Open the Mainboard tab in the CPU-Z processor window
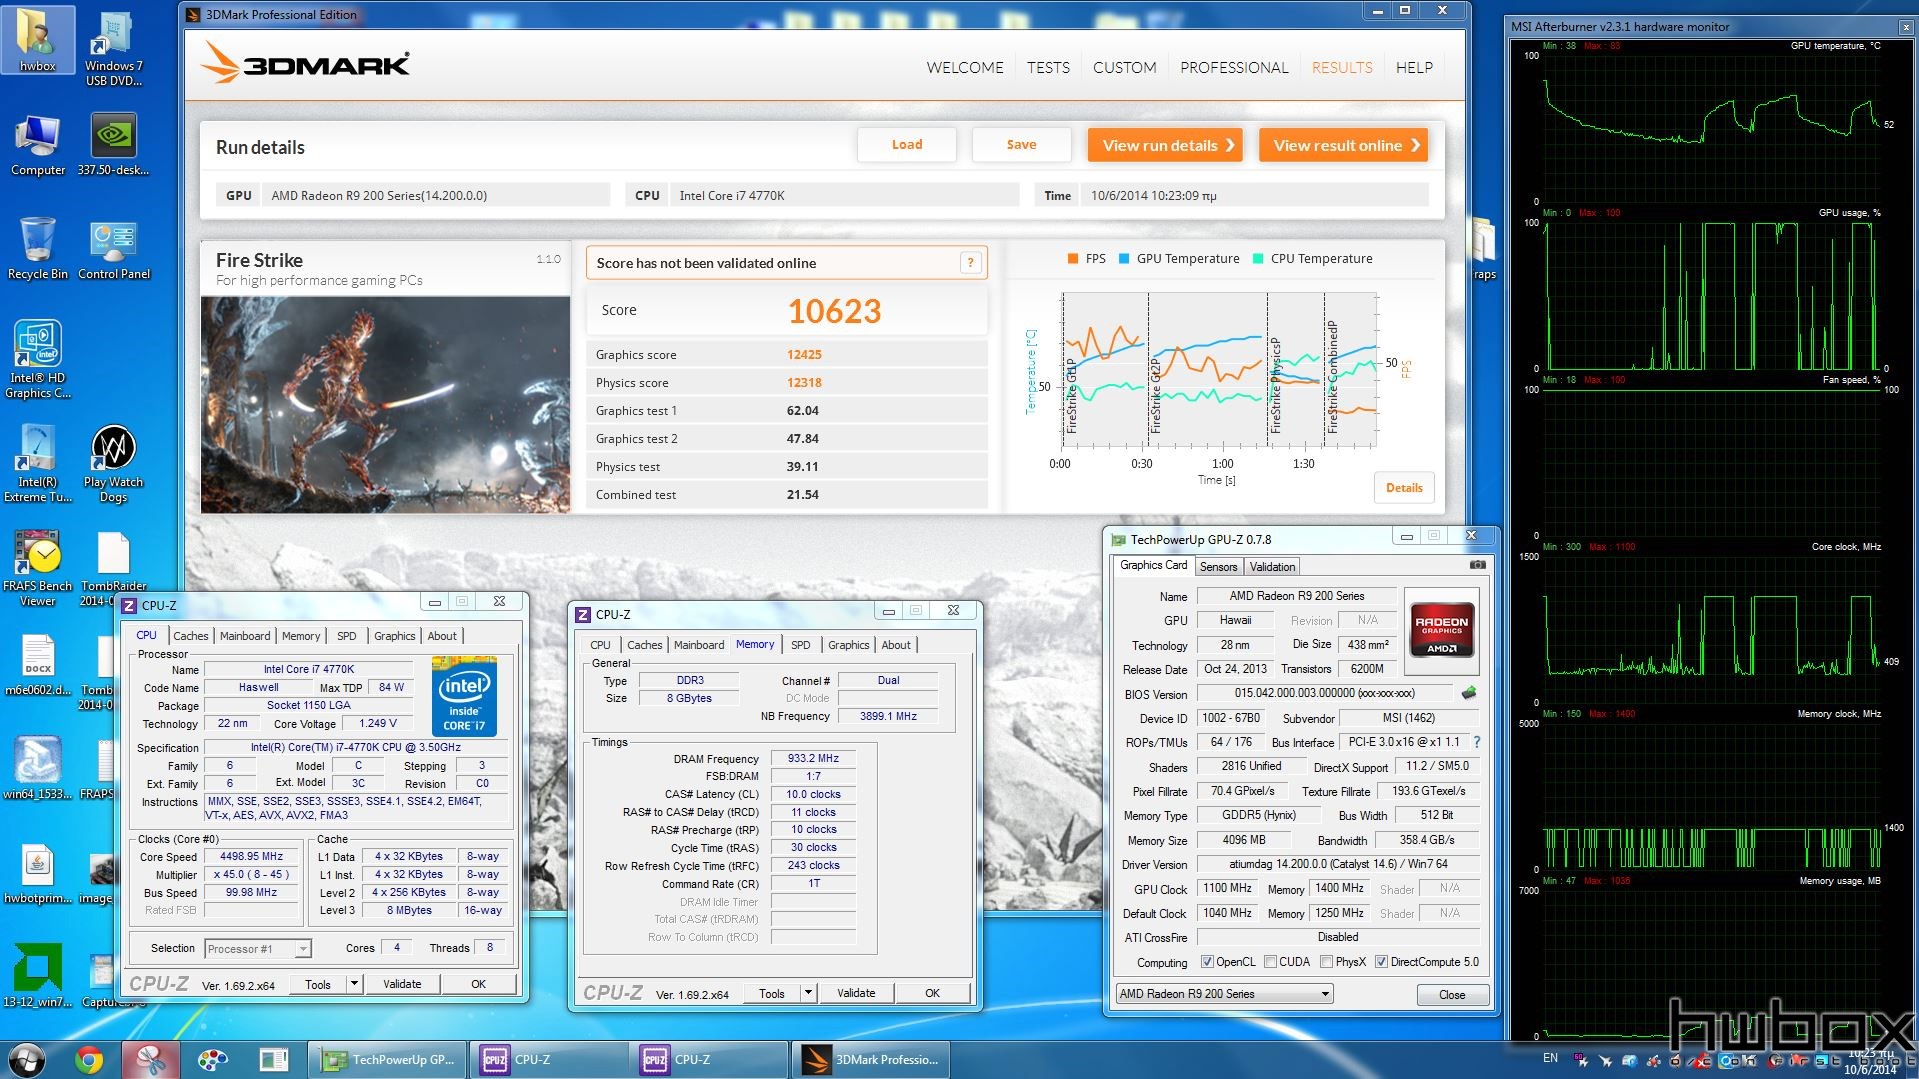This screenshot has width=1919, height=1079. tap(245, 636)
